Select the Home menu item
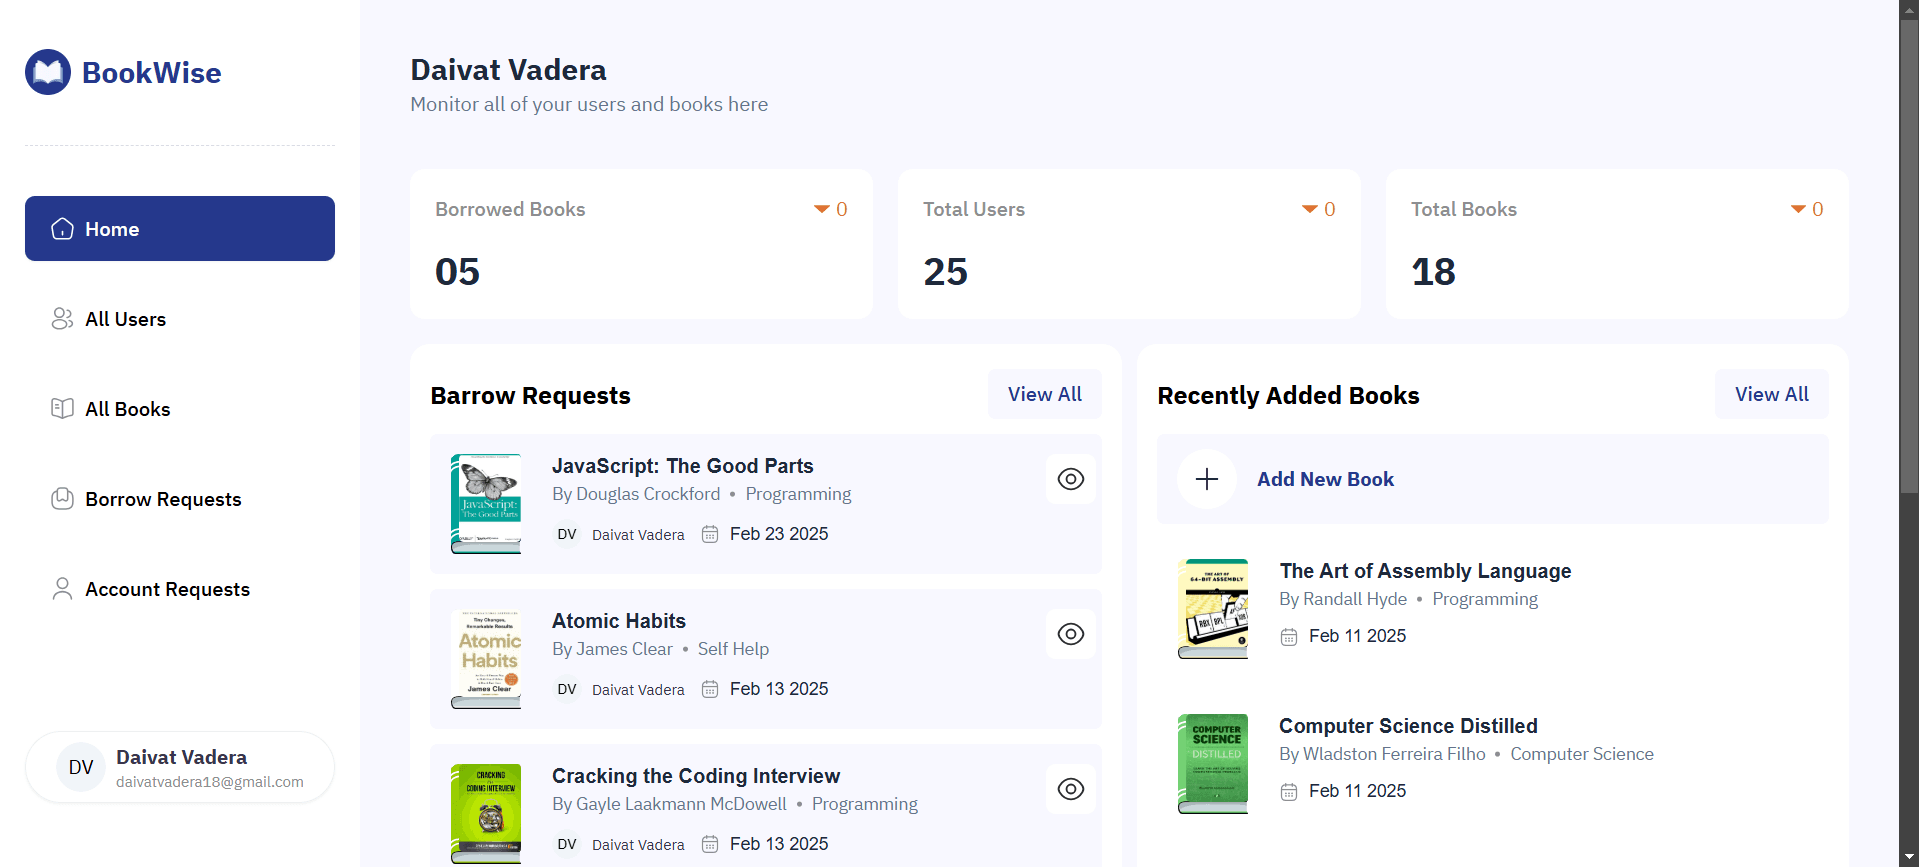1919x867 pixels. tap(180, 229)
